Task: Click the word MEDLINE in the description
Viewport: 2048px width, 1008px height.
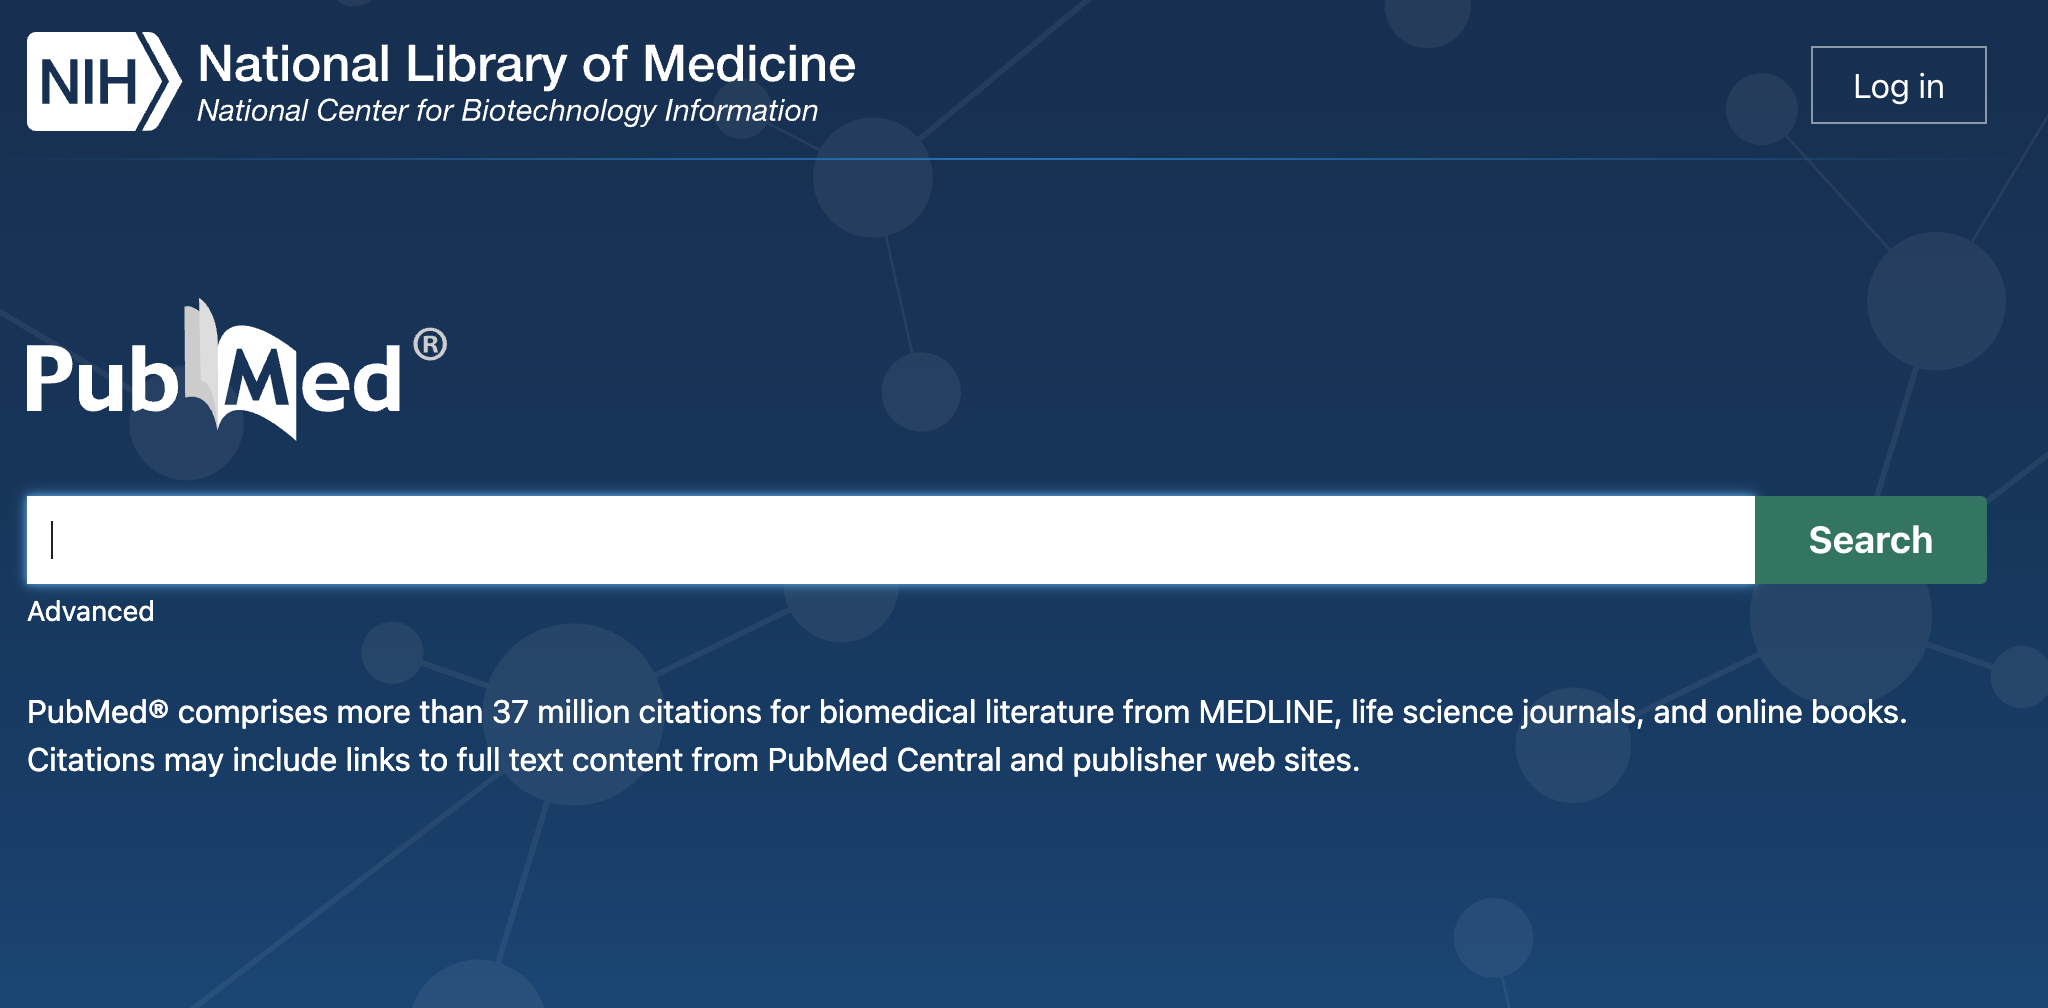Action: [1266, 712]
